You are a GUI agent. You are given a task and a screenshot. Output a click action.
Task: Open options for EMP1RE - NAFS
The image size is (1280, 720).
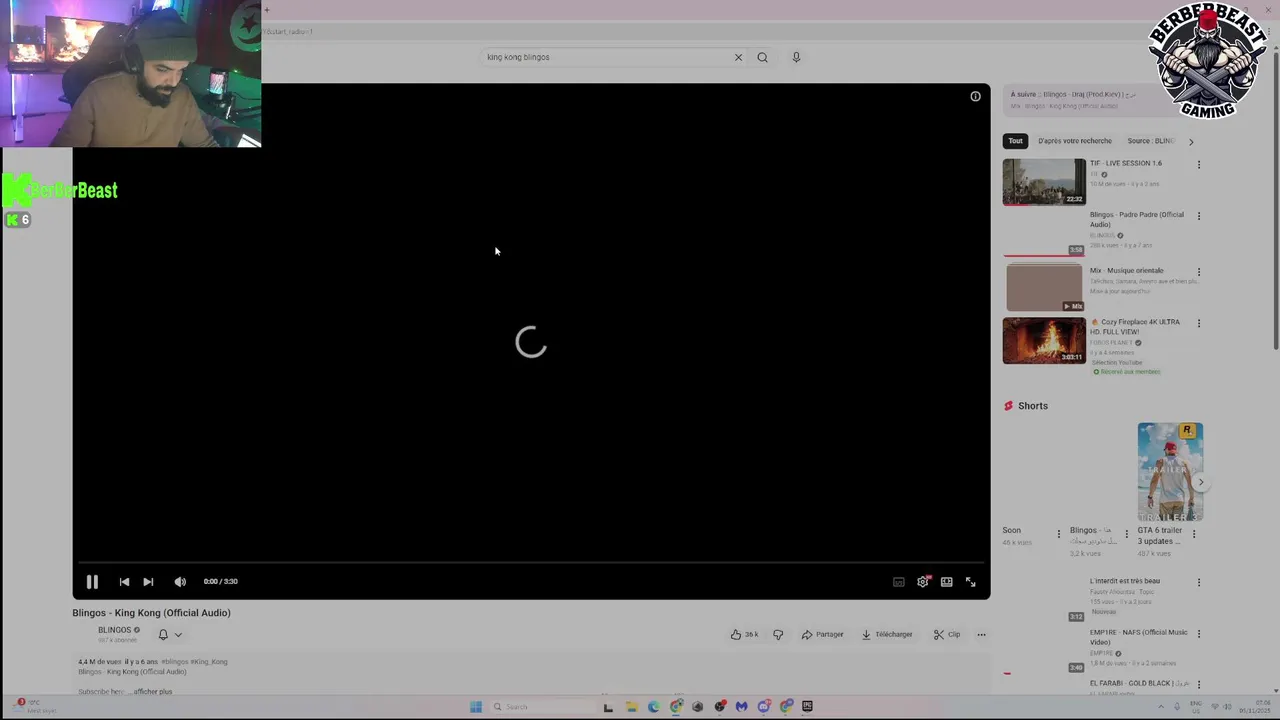pyautogui.click(x=1198, y=634)
